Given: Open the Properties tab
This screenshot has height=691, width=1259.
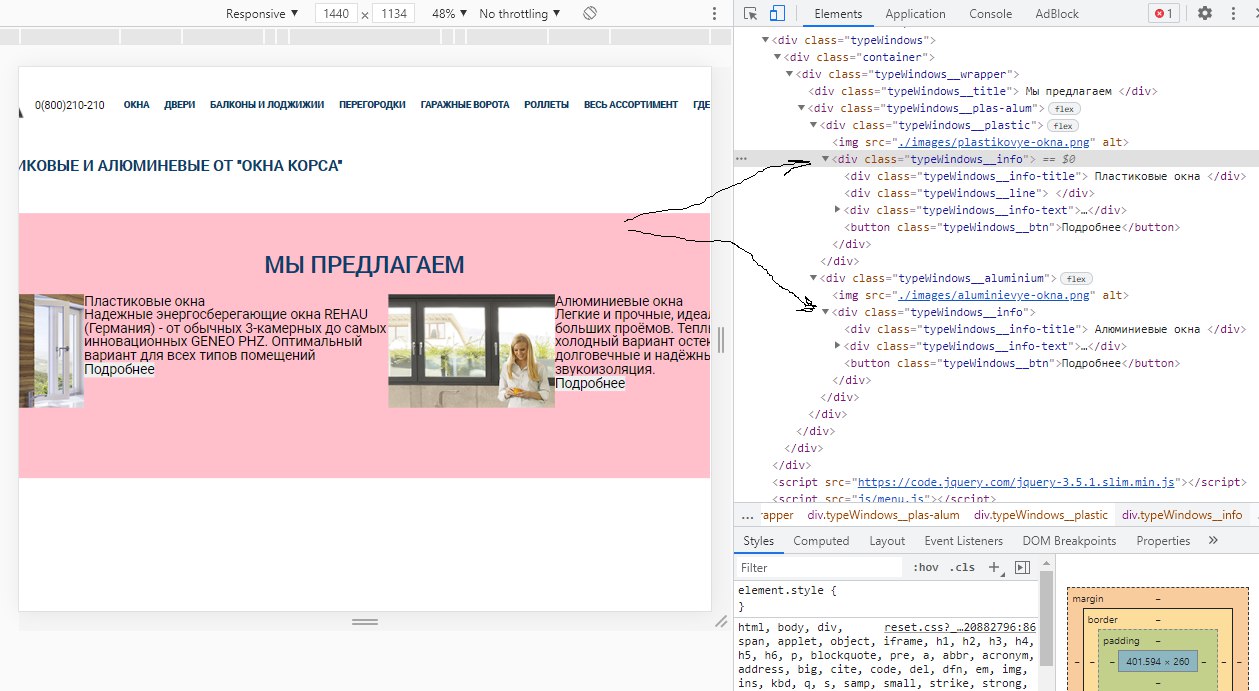Looking at the screenshot, I should pos(1163,541).
